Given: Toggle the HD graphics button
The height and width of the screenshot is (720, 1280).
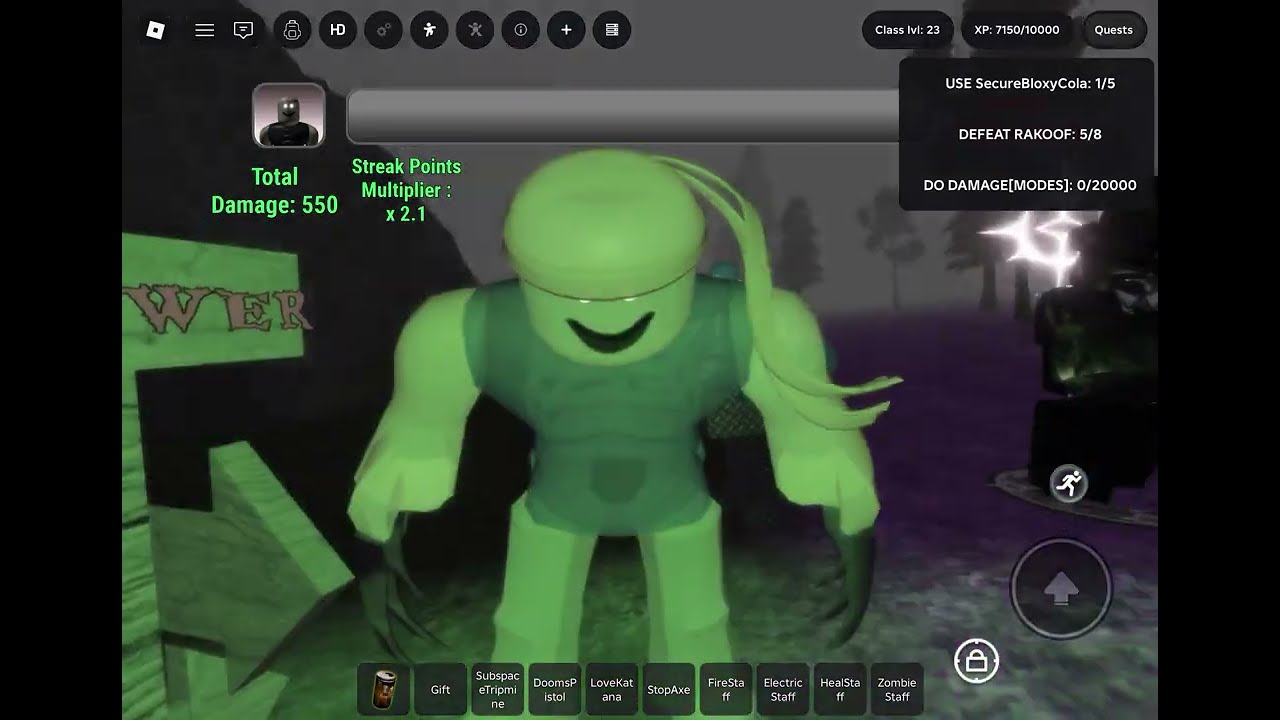Looking at the screenshot, I should click(x=338, y=30).
